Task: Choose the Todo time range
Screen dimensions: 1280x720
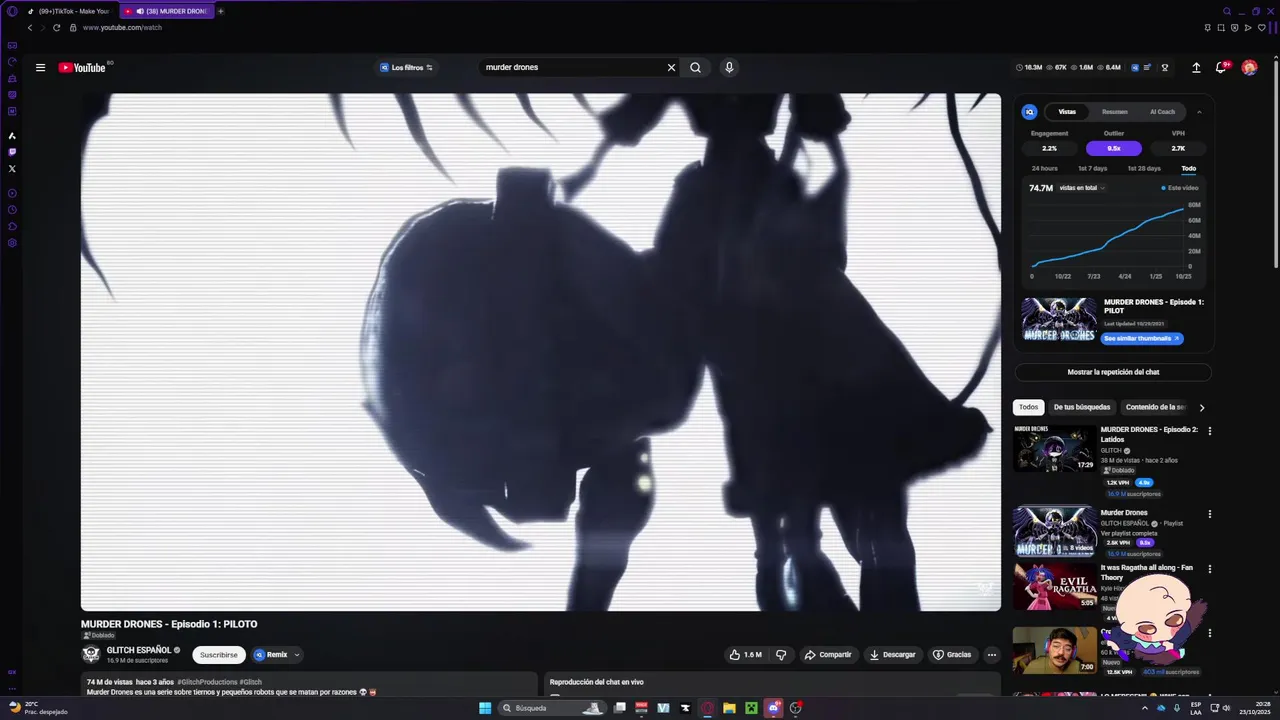Action: [1188, 168]
